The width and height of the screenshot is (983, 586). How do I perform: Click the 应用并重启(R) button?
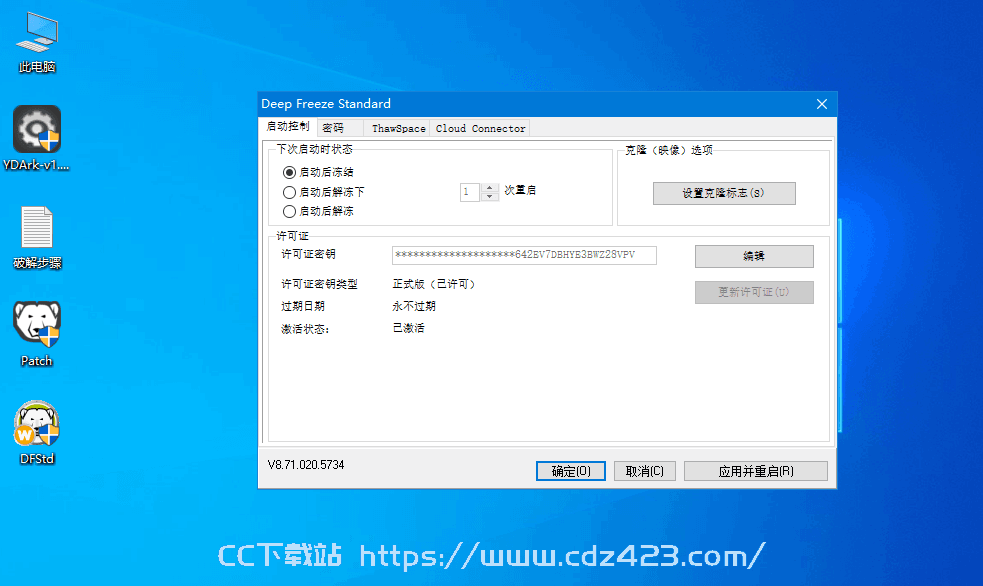click(x=755, y=471)
